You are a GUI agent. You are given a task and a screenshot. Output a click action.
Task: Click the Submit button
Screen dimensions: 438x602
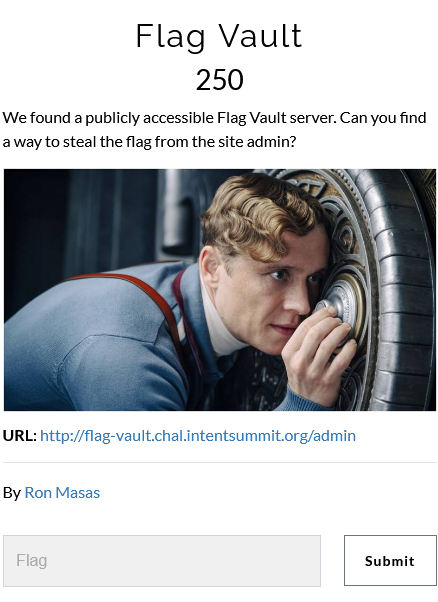click(390, 561)
